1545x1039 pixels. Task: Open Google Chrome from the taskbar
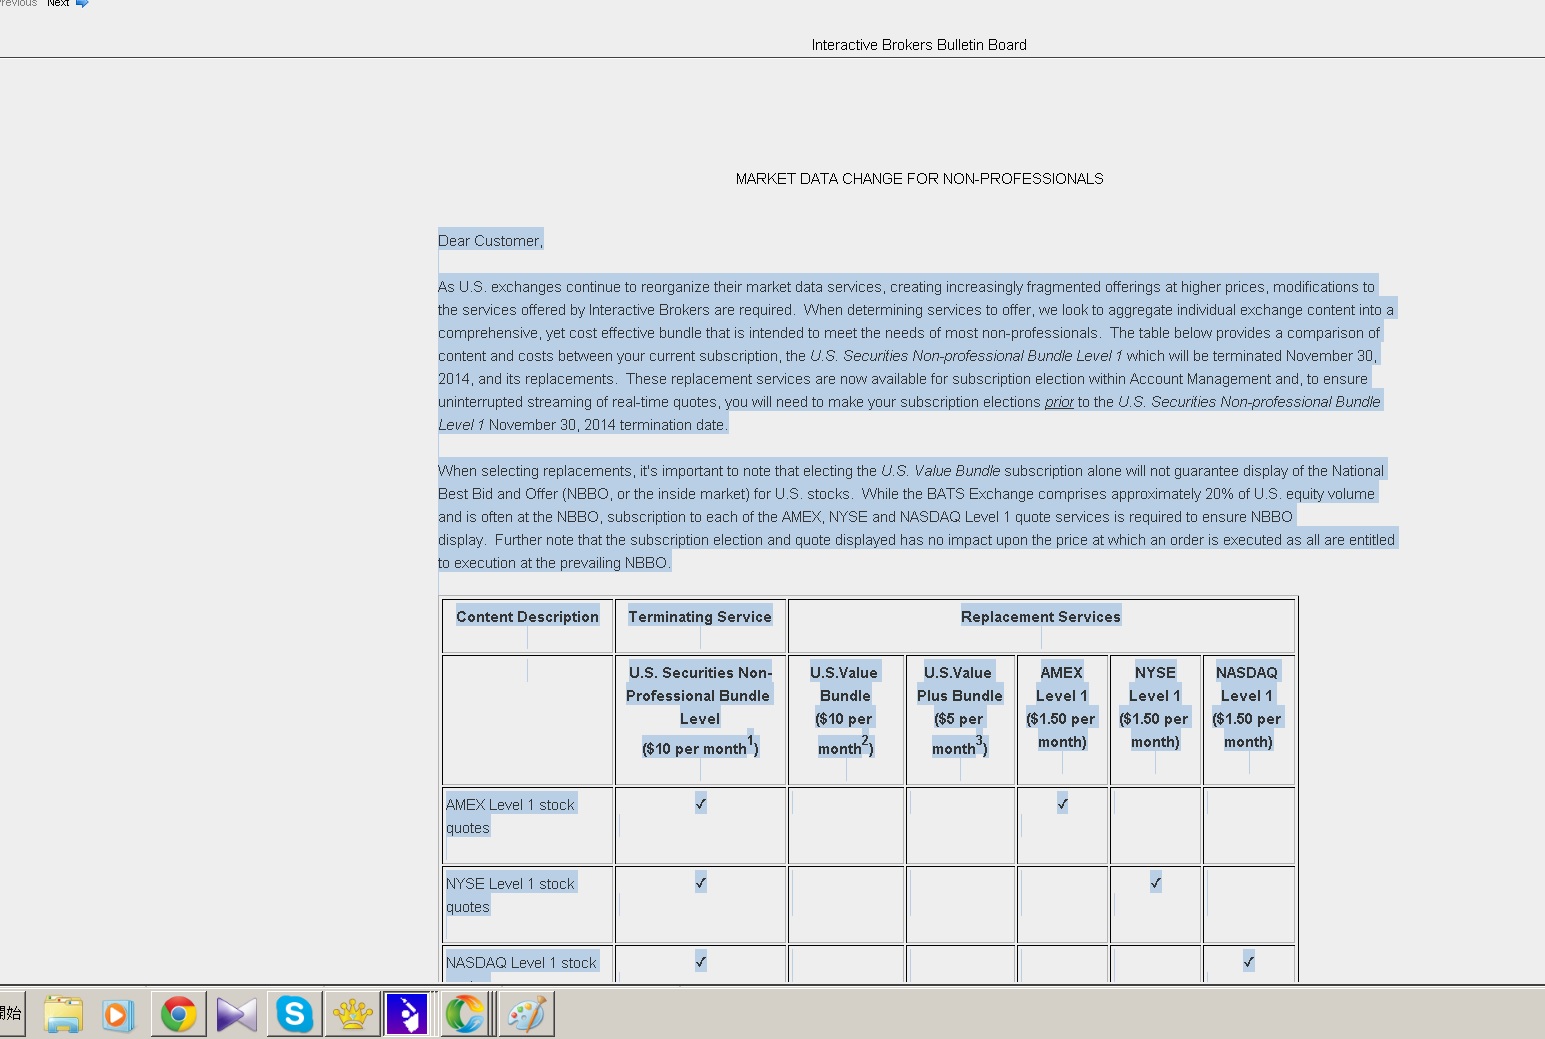pos(179,1014)
